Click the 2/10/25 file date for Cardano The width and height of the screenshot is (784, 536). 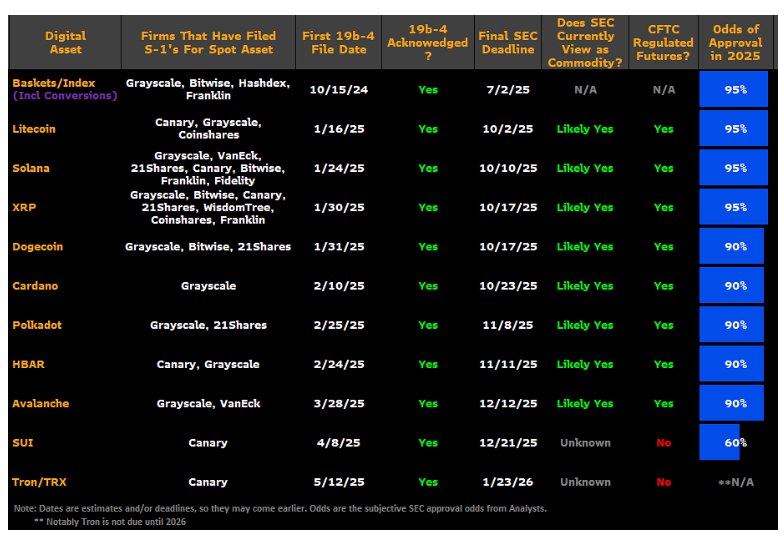coord(339,286)
